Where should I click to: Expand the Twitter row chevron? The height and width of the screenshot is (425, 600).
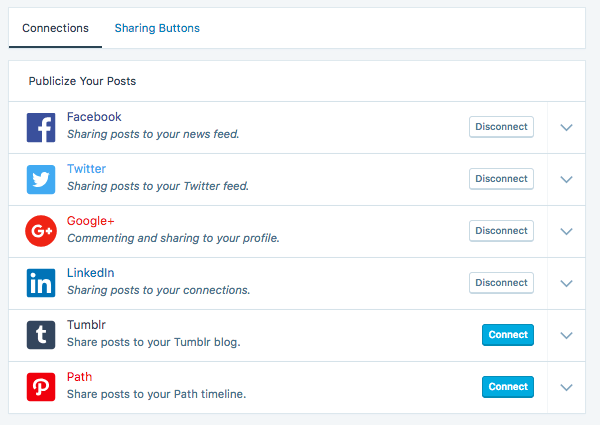pos(566,179)
